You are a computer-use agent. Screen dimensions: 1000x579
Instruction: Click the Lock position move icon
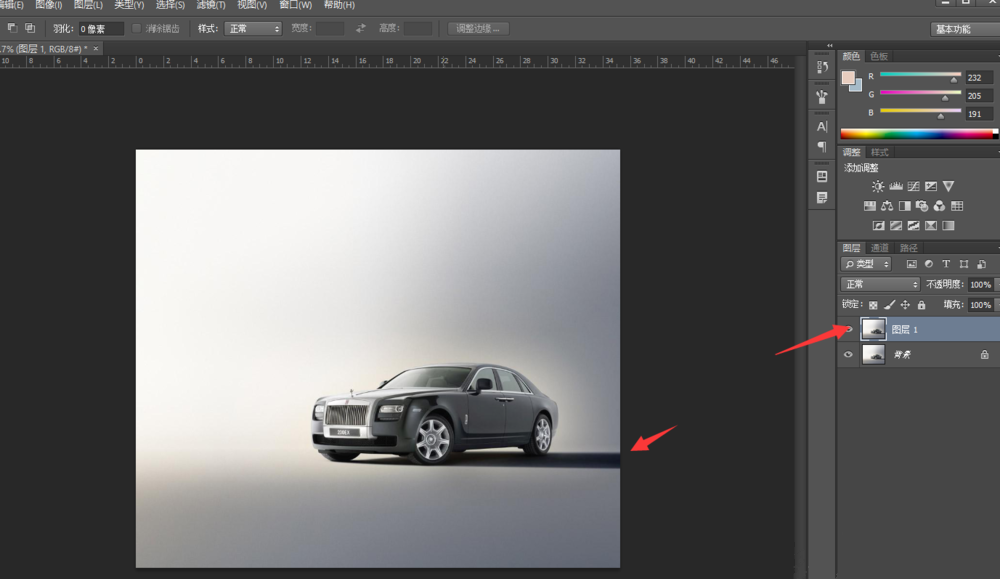point(905,305)
